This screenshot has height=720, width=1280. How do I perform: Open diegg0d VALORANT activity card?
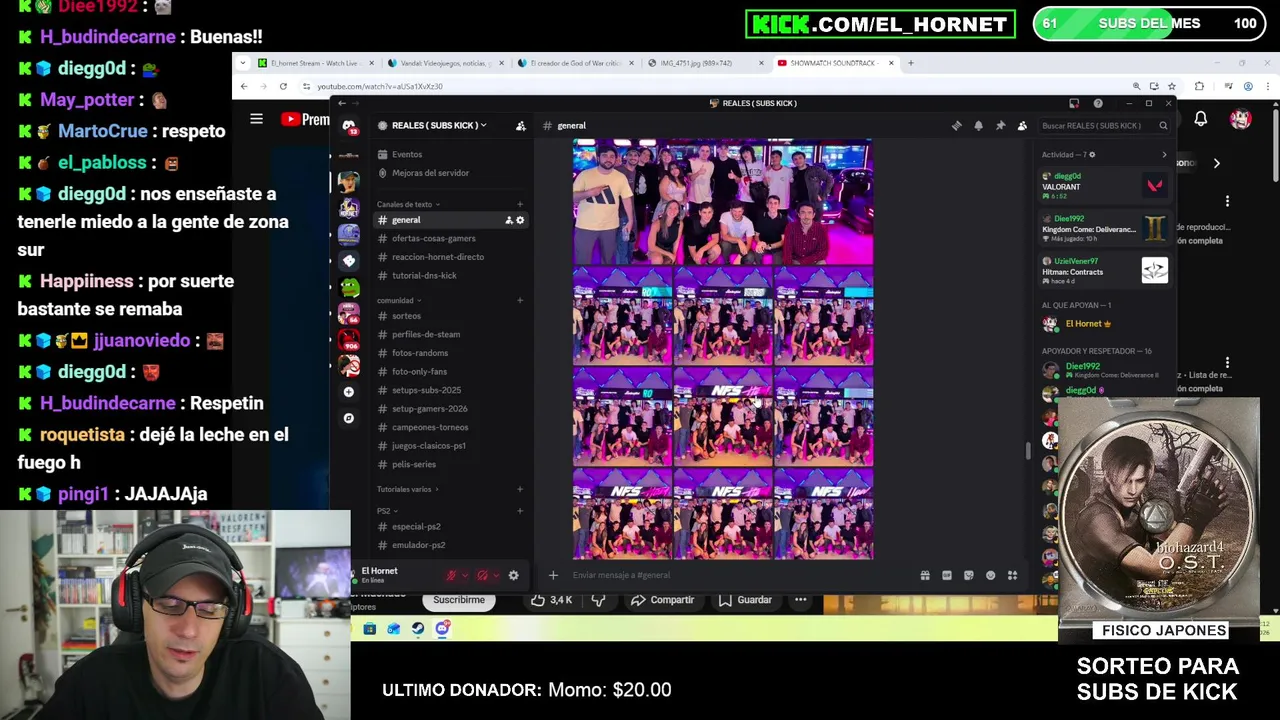(1104, 186)
